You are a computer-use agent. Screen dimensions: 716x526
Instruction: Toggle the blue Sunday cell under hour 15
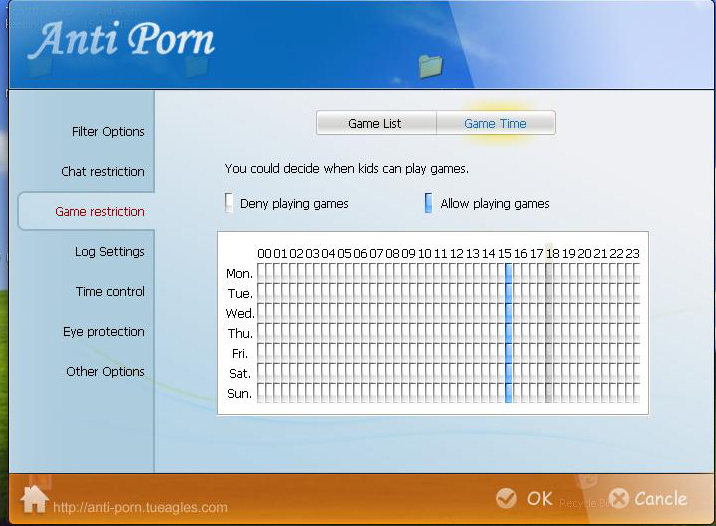(509, 393)
